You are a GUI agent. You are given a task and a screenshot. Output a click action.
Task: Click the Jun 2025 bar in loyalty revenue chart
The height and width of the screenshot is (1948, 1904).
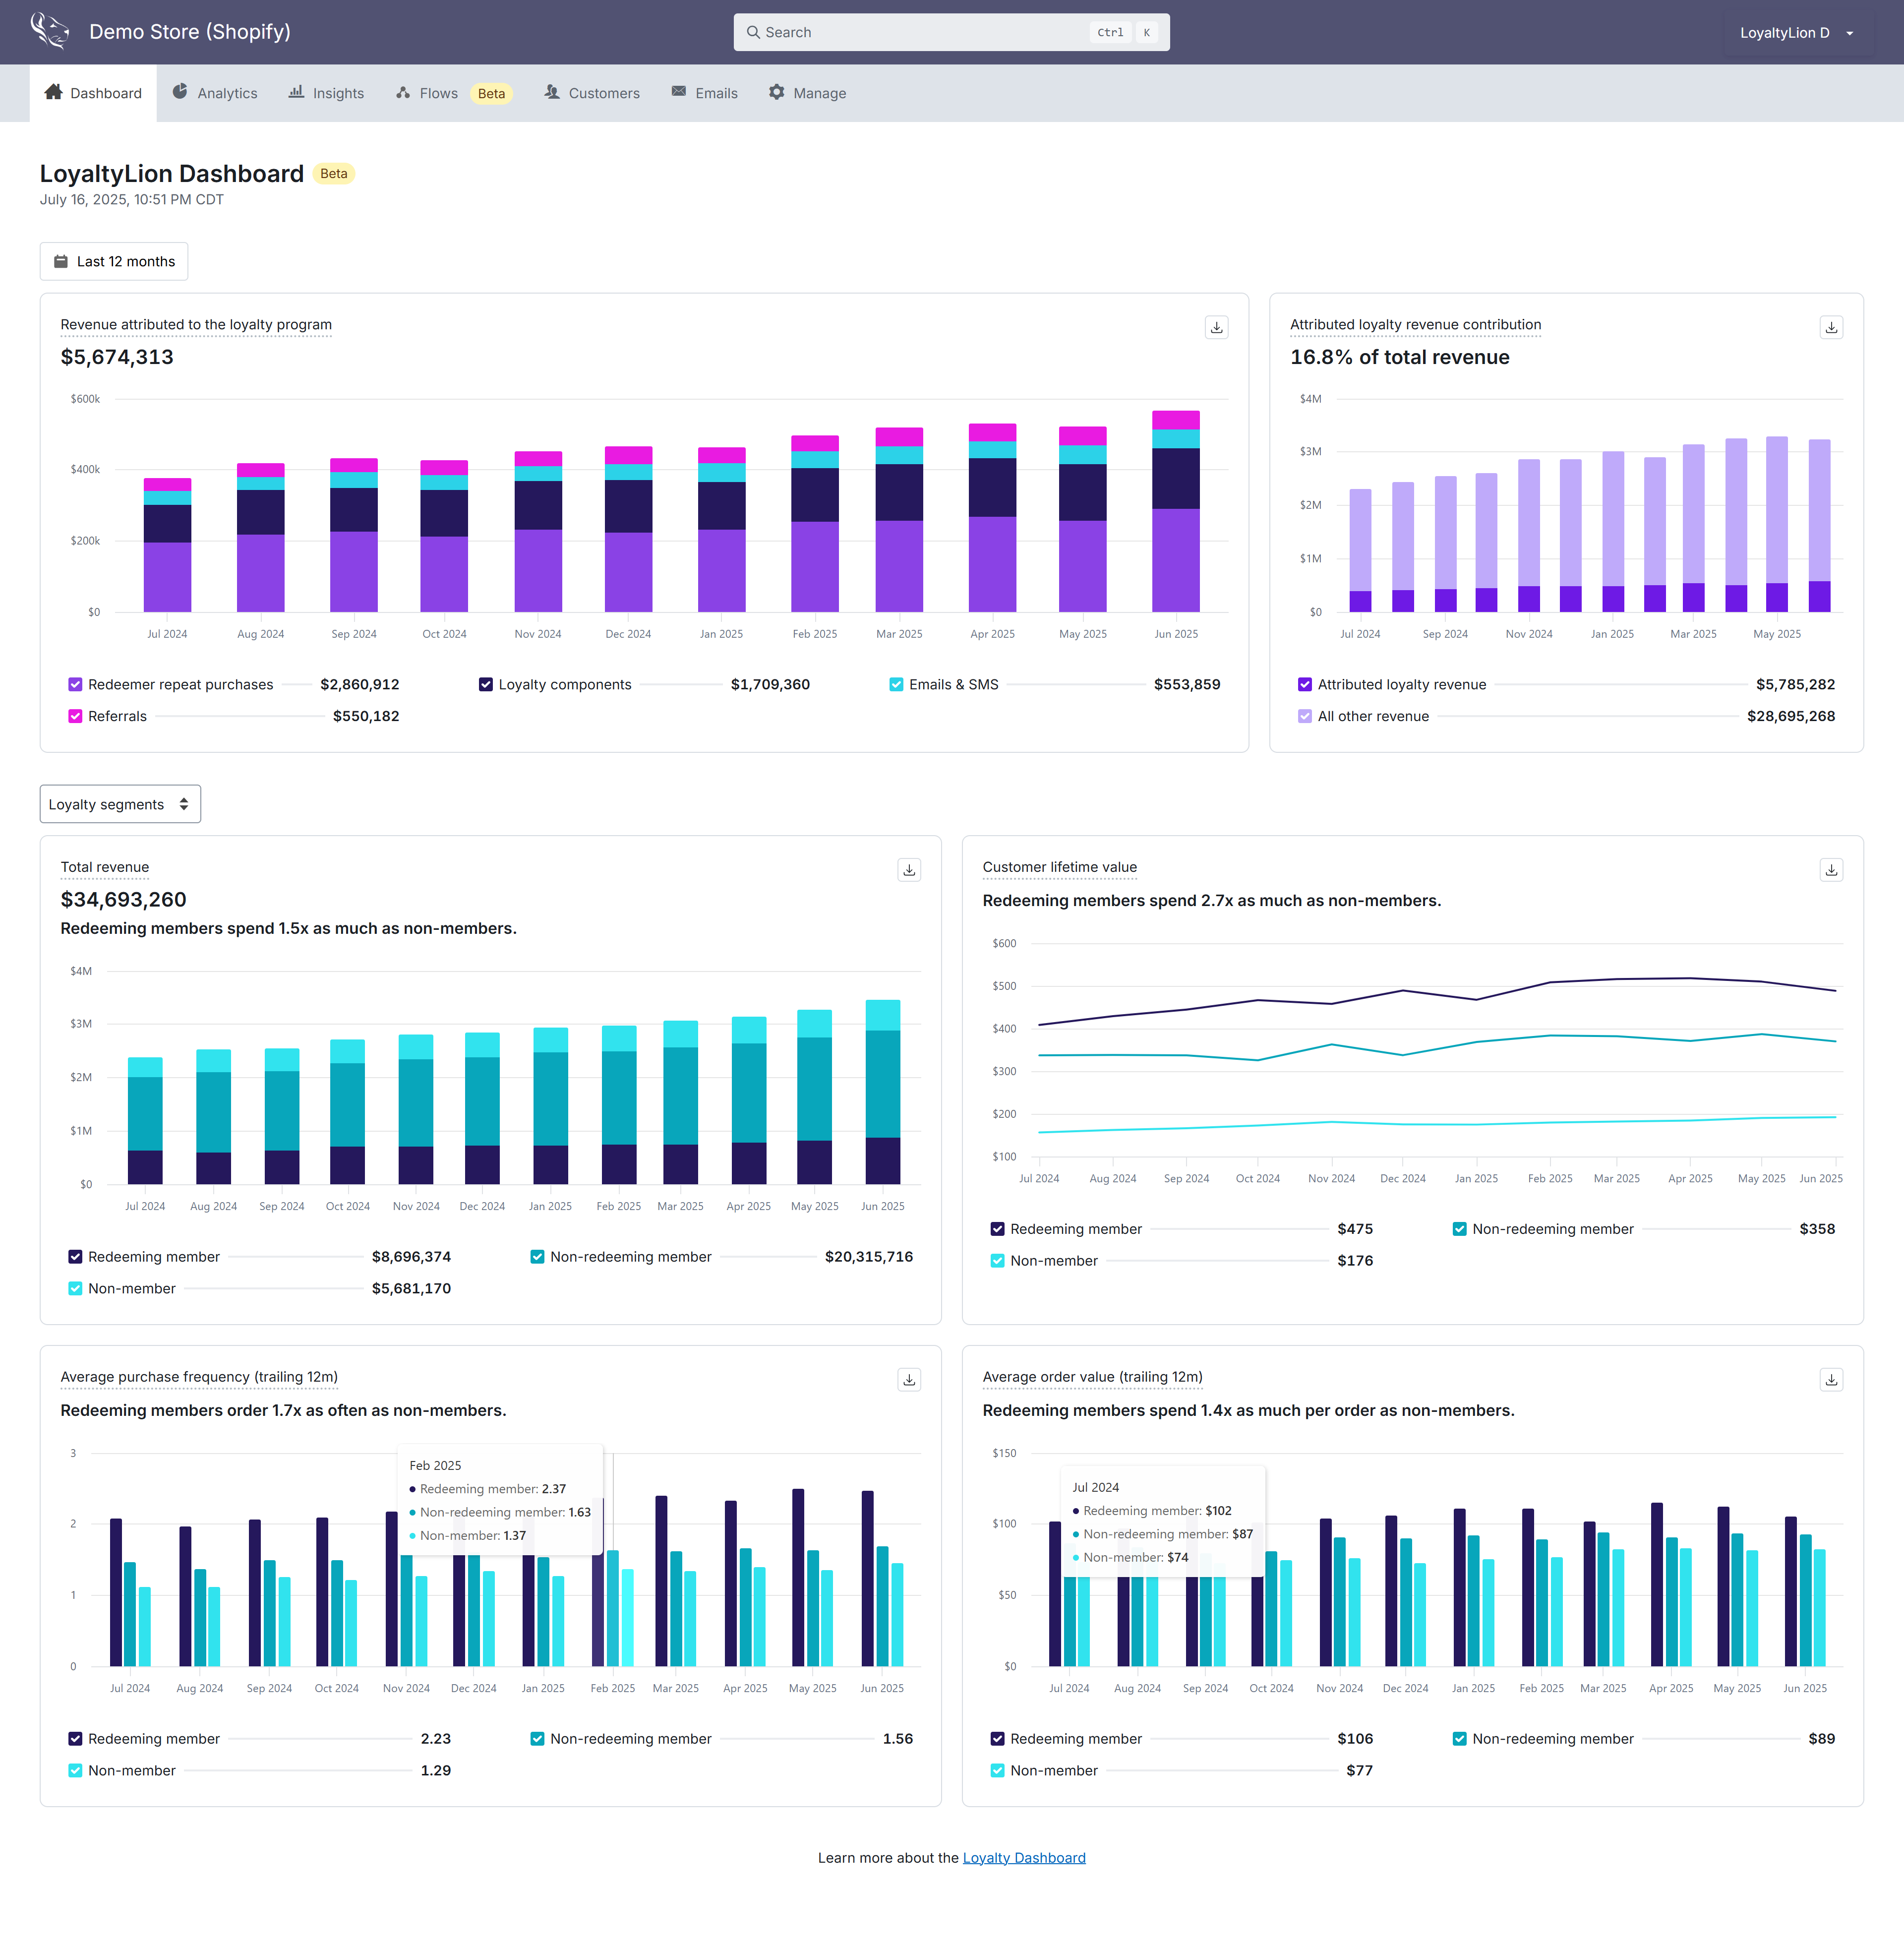pos(1175,511)
